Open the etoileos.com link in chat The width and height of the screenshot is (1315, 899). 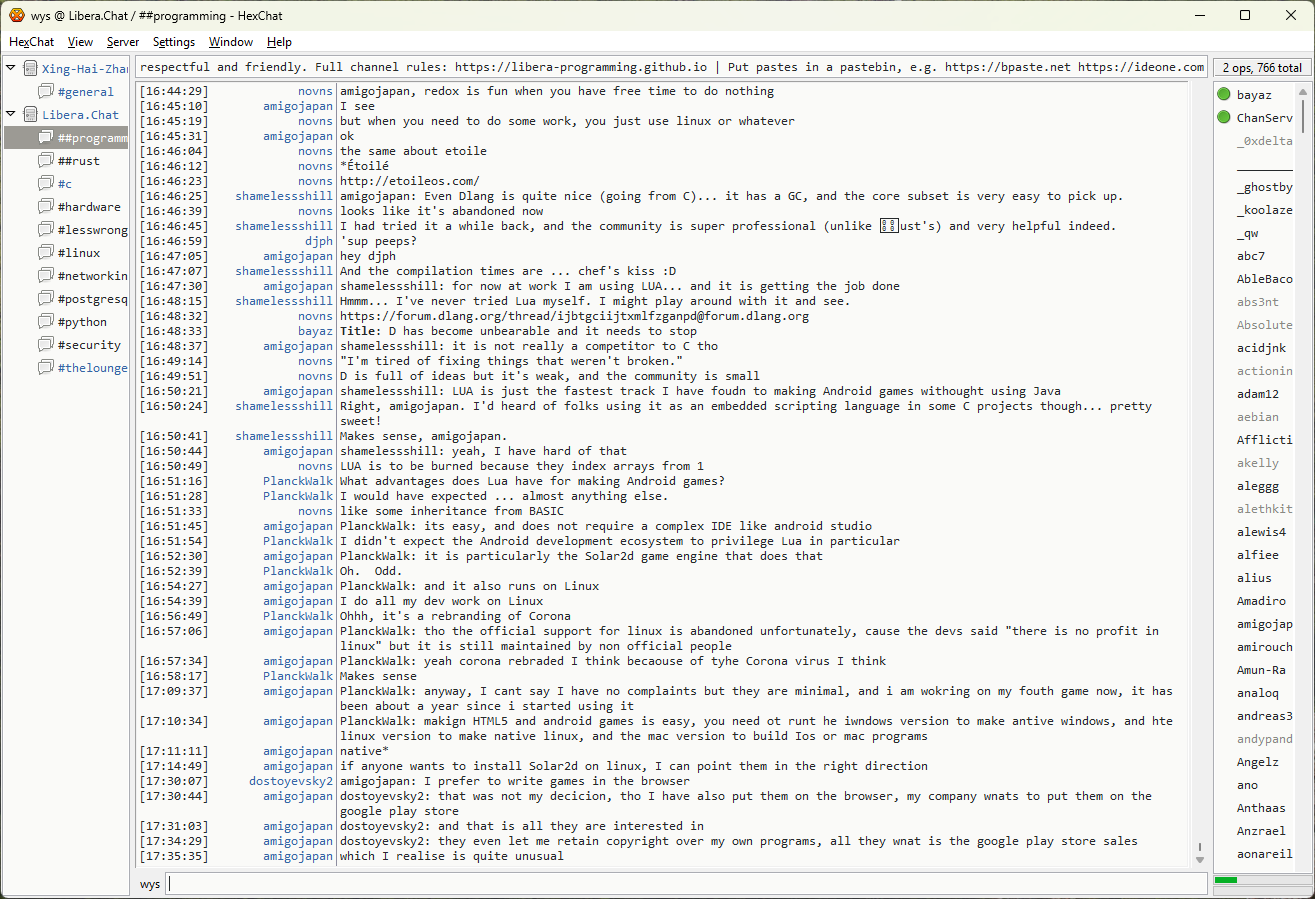[x=409, y=181]
